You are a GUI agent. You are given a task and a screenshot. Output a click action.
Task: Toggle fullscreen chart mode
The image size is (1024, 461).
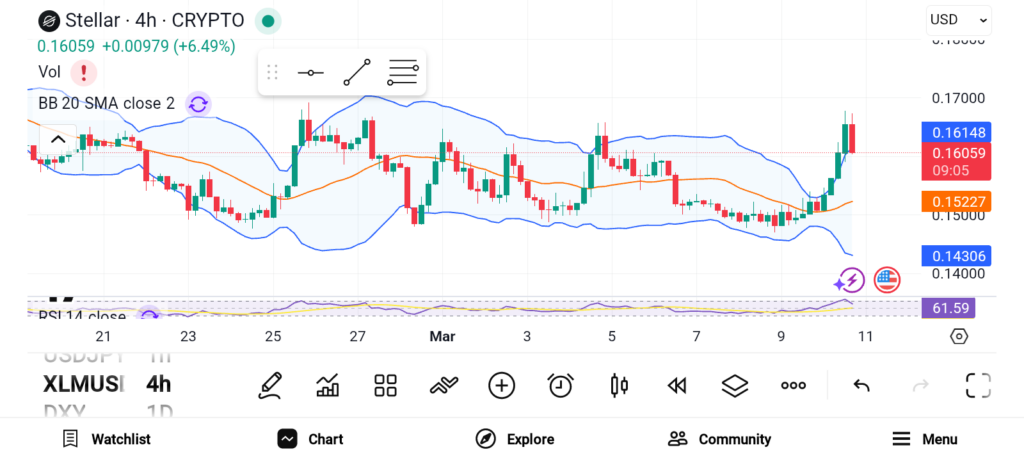point(978,385)
